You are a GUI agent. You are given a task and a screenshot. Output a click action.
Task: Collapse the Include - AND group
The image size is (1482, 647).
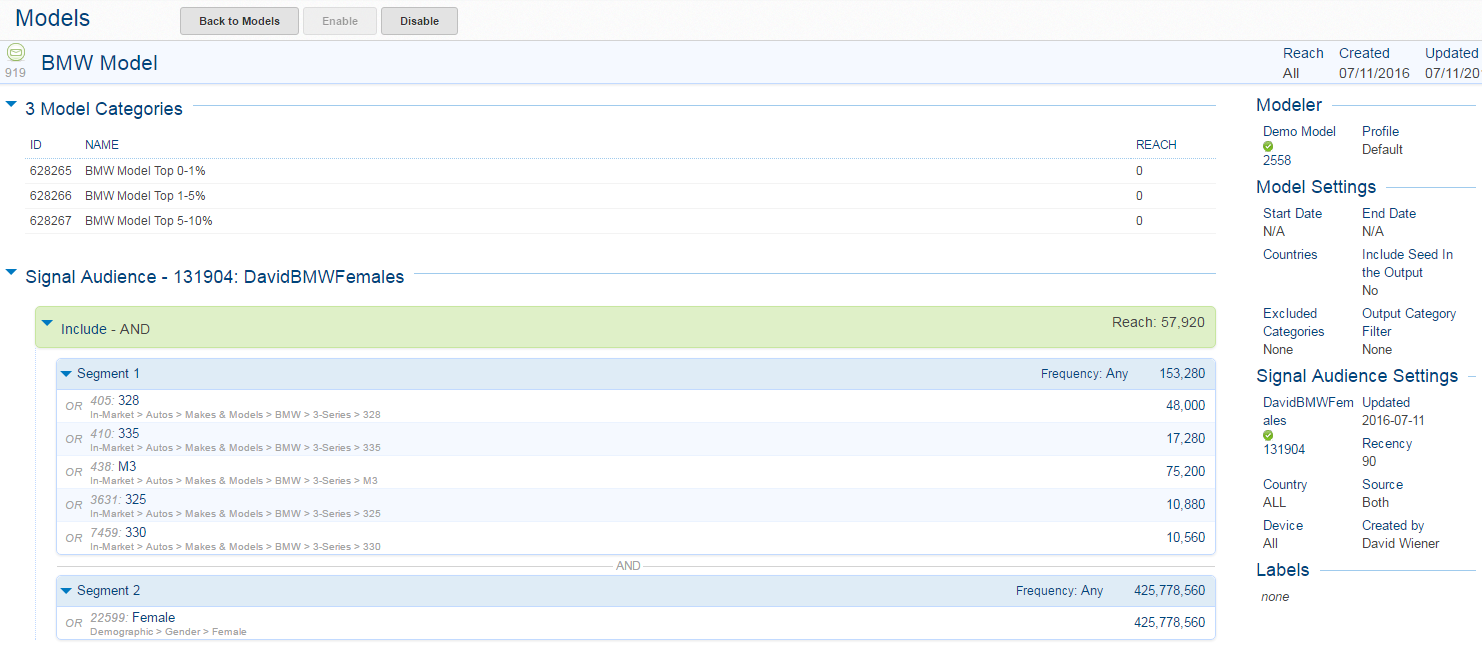[47, 323]
